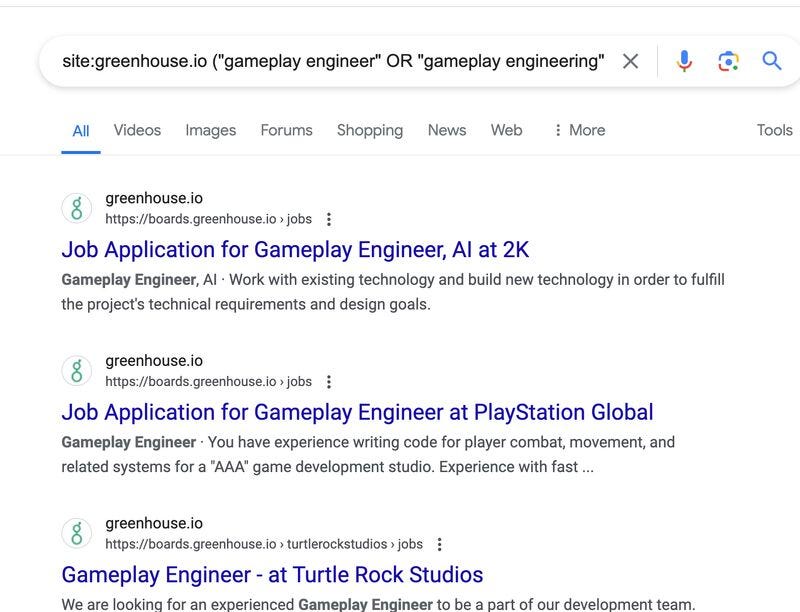Open the Tools search options

[x=774, y=130]
